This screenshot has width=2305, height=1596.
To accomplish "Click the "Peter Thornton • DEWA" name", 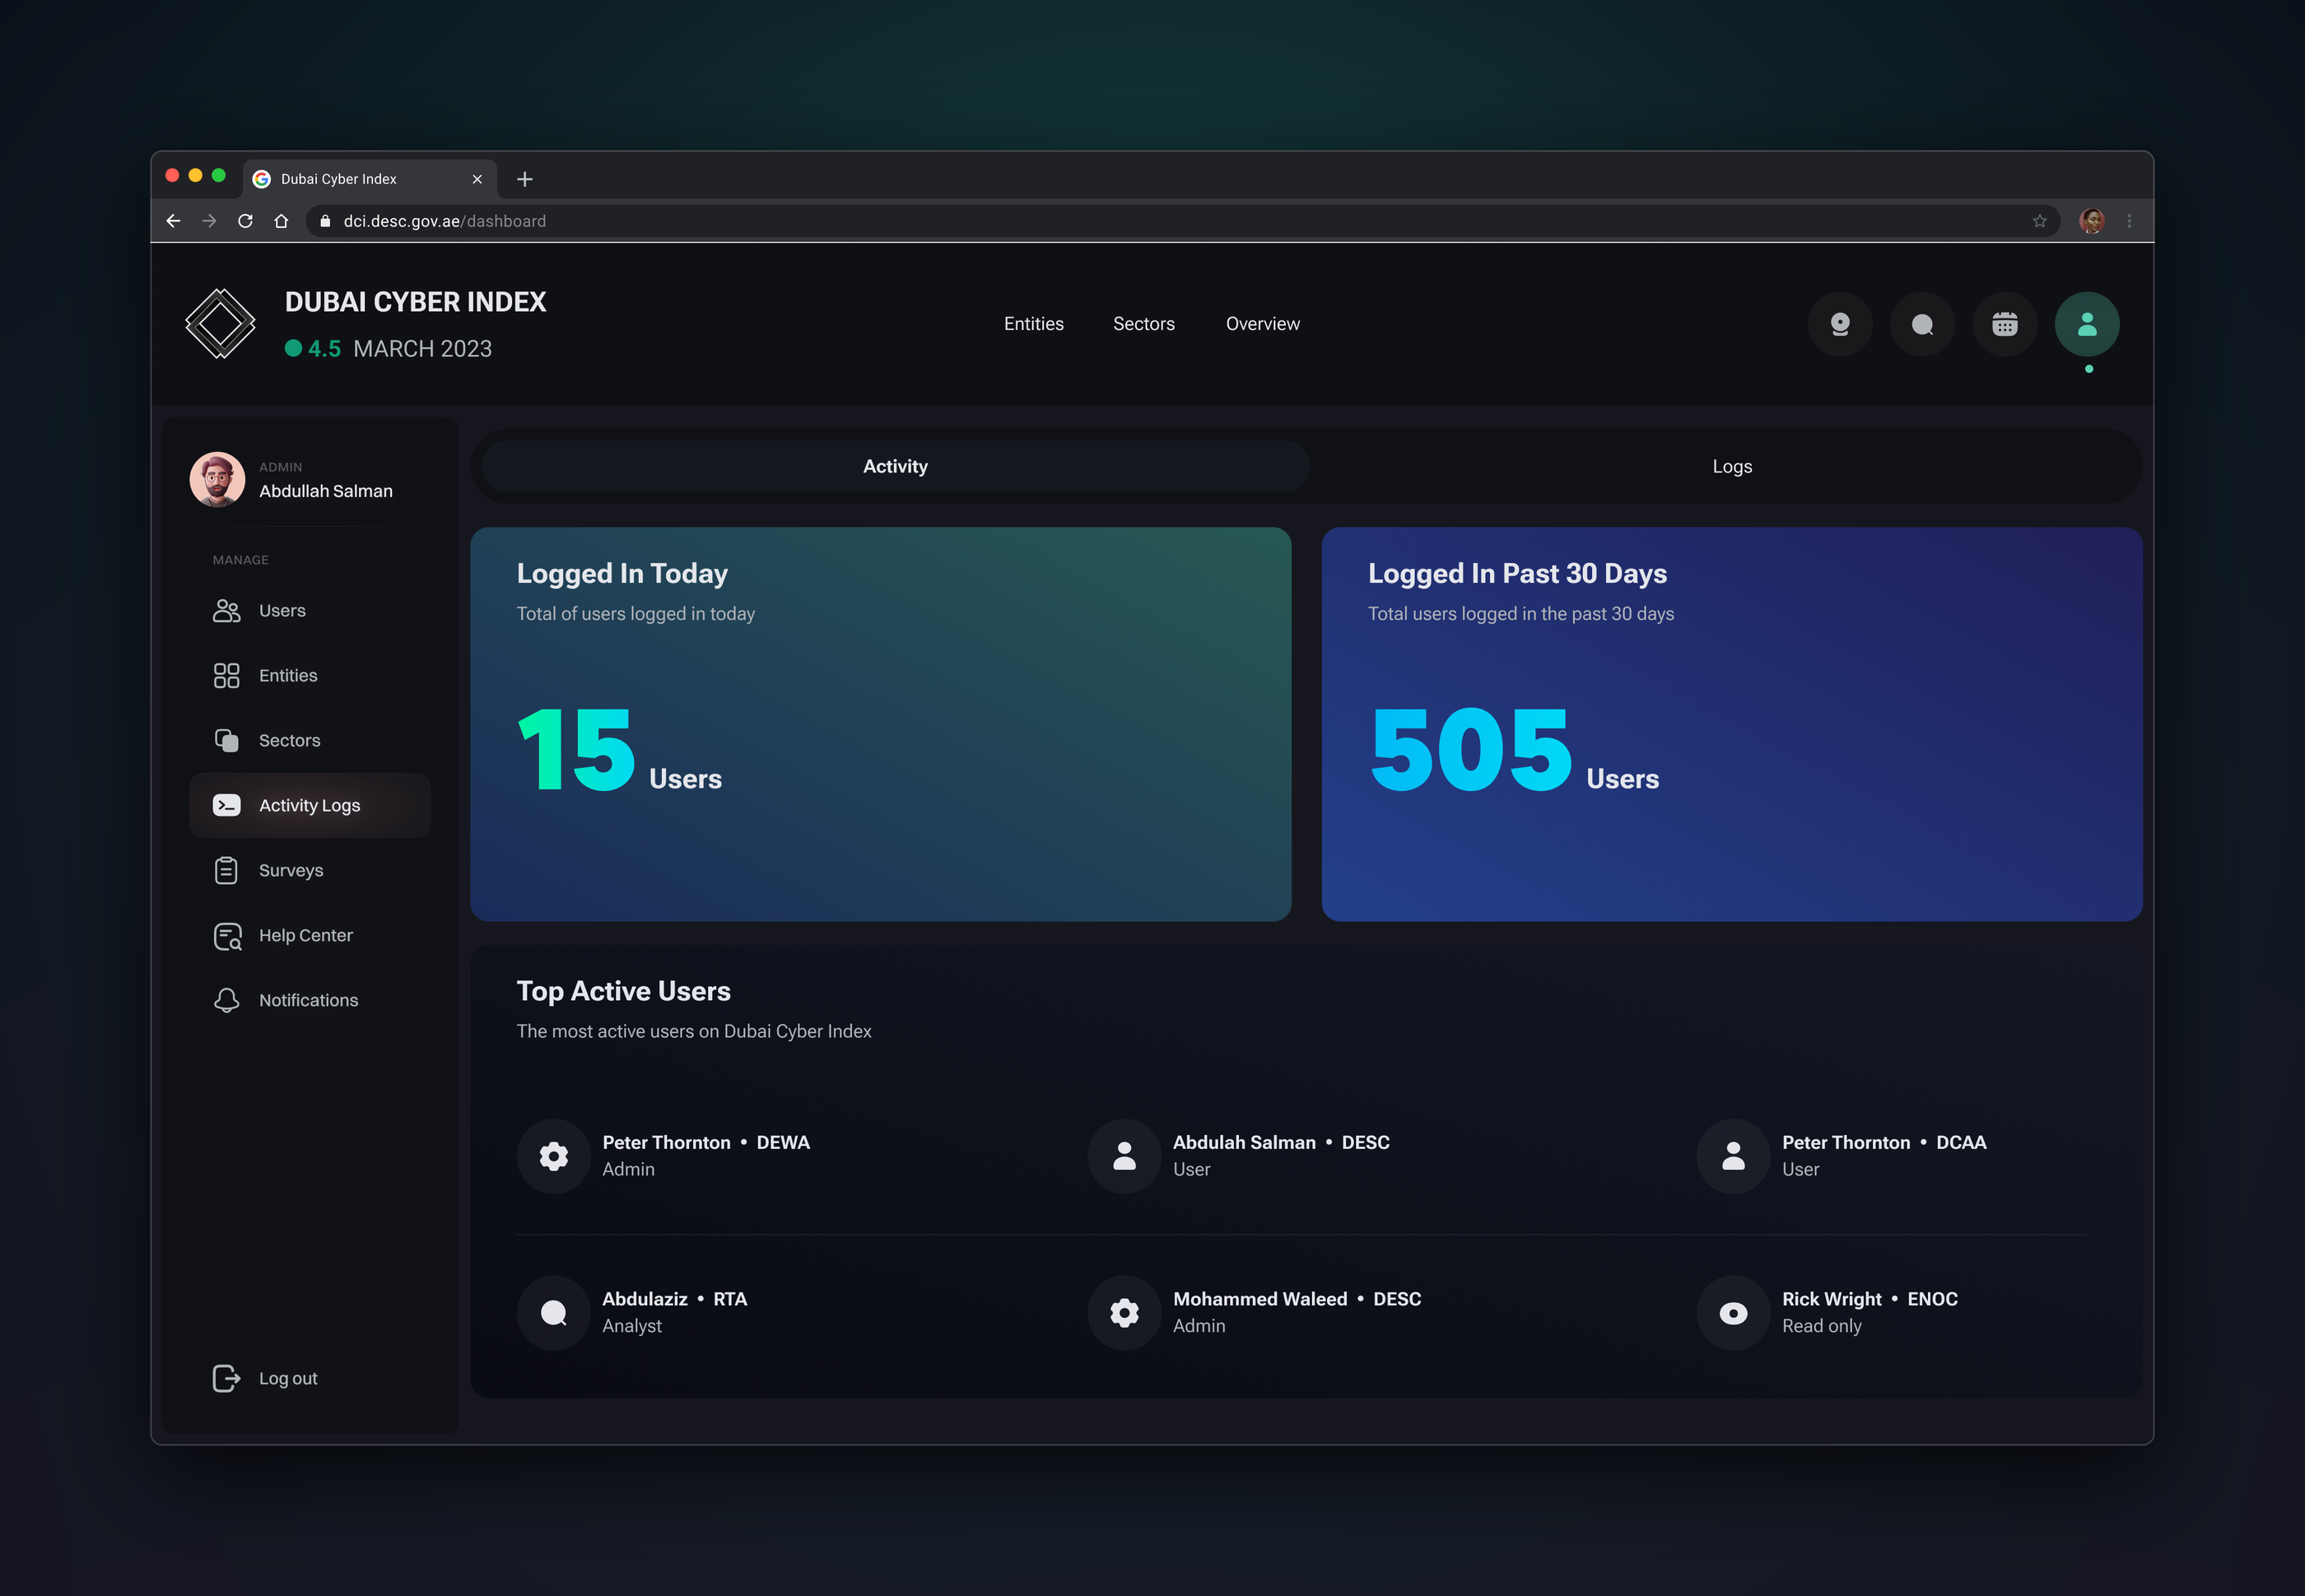I will click(x=706, y=1143).
